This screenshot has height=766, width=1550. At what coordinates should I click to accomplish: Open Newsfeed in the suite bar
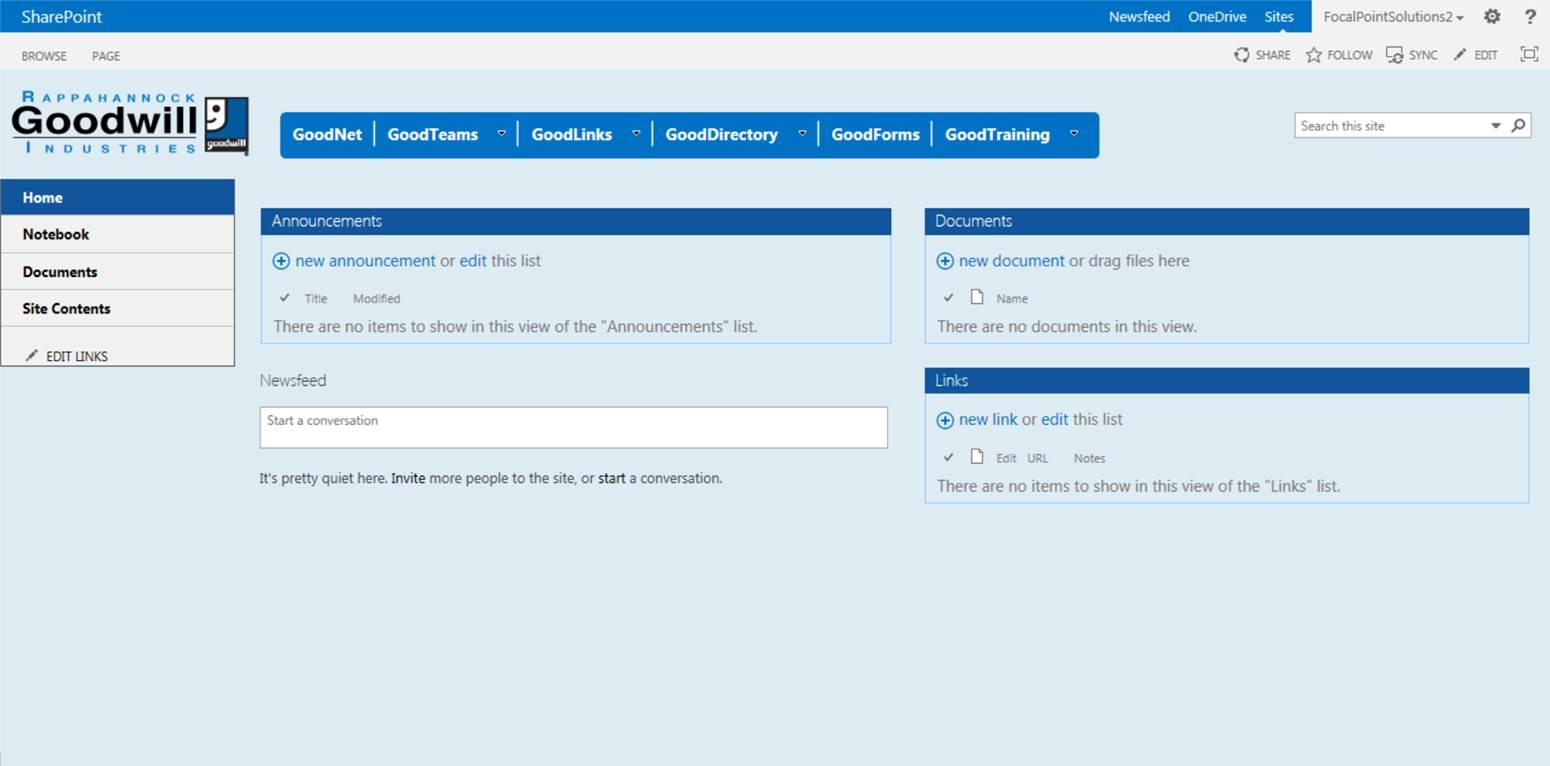(1139, 17)
